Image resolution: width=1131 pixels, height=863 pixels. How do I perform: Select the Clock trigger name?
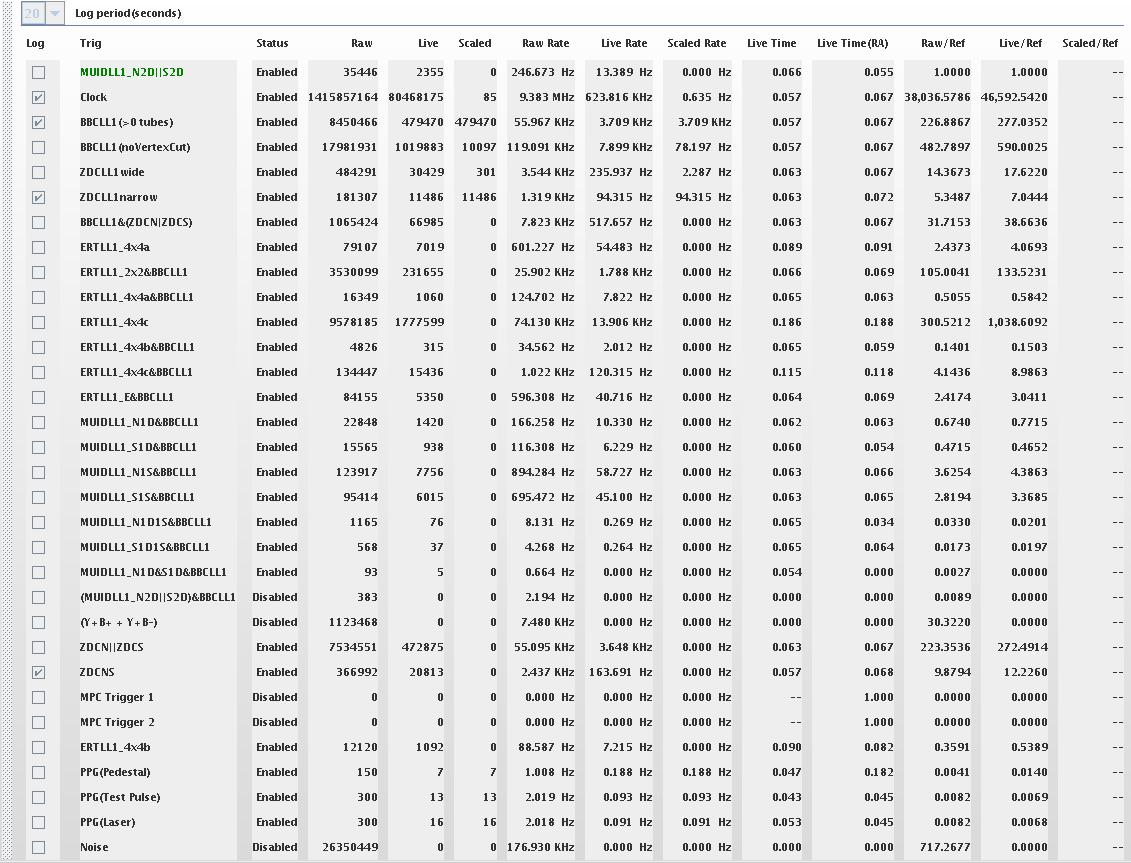[x=93, y=97]
